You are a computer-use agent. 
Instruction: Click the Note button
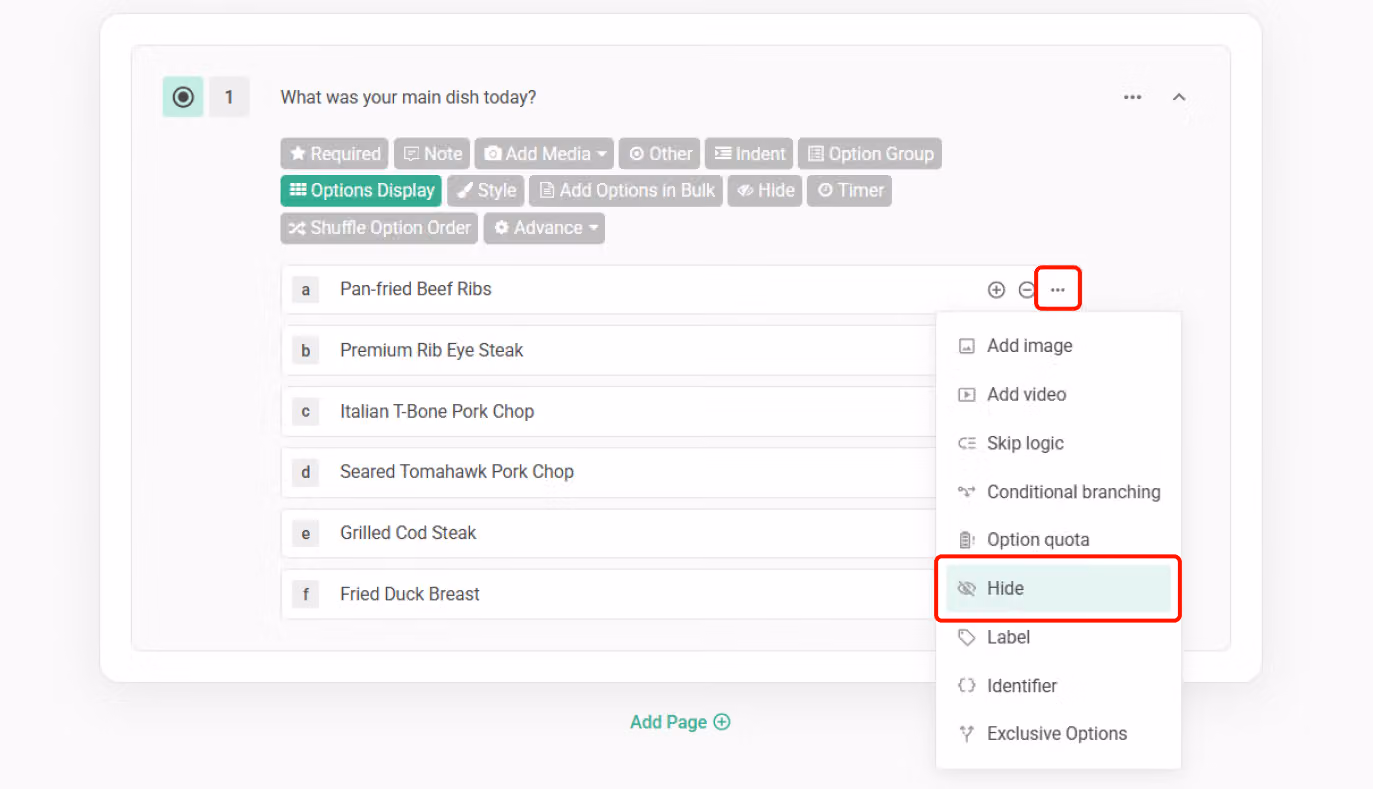click(x=432, y=154)
